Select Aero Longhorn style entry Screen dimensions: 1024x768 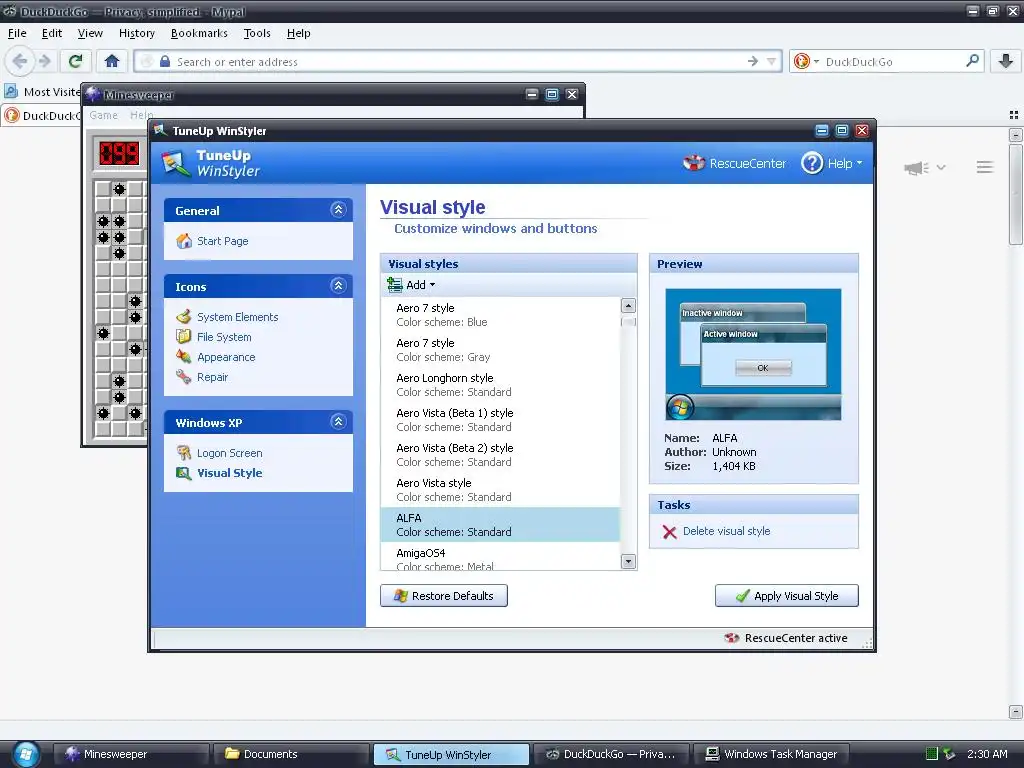500,385
